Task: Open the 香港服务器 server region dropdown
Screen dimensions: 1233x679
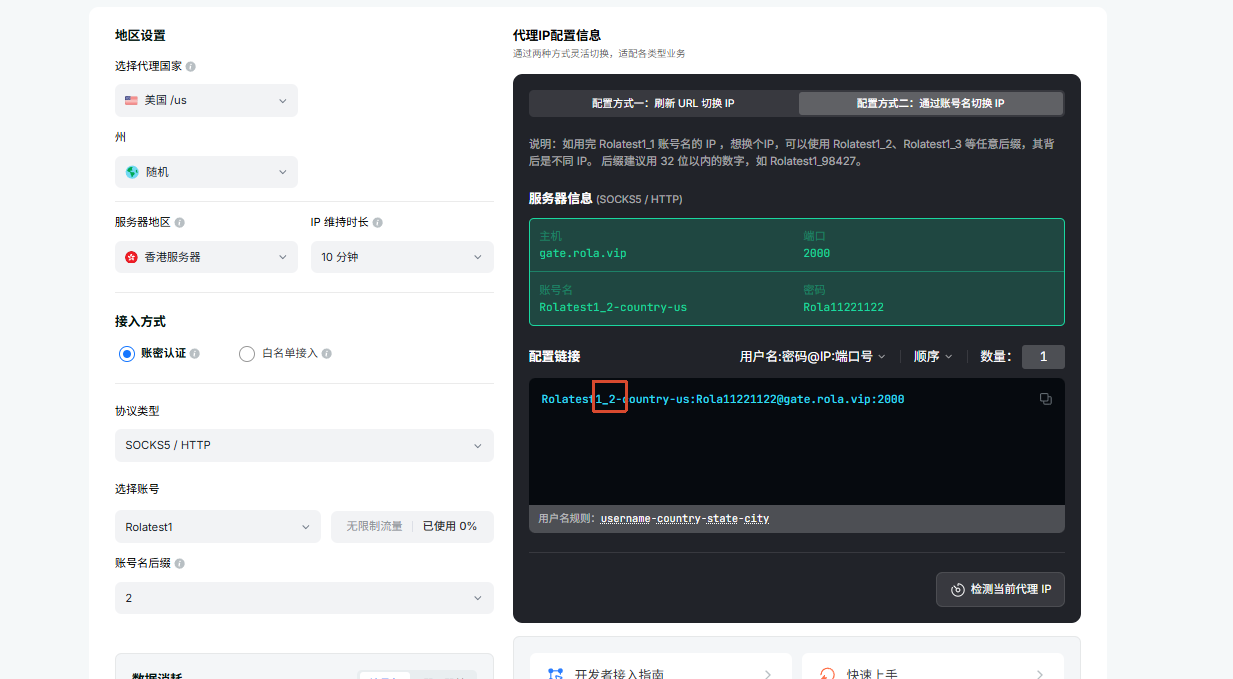Action: pyautogui.click(x=206, y=257)
